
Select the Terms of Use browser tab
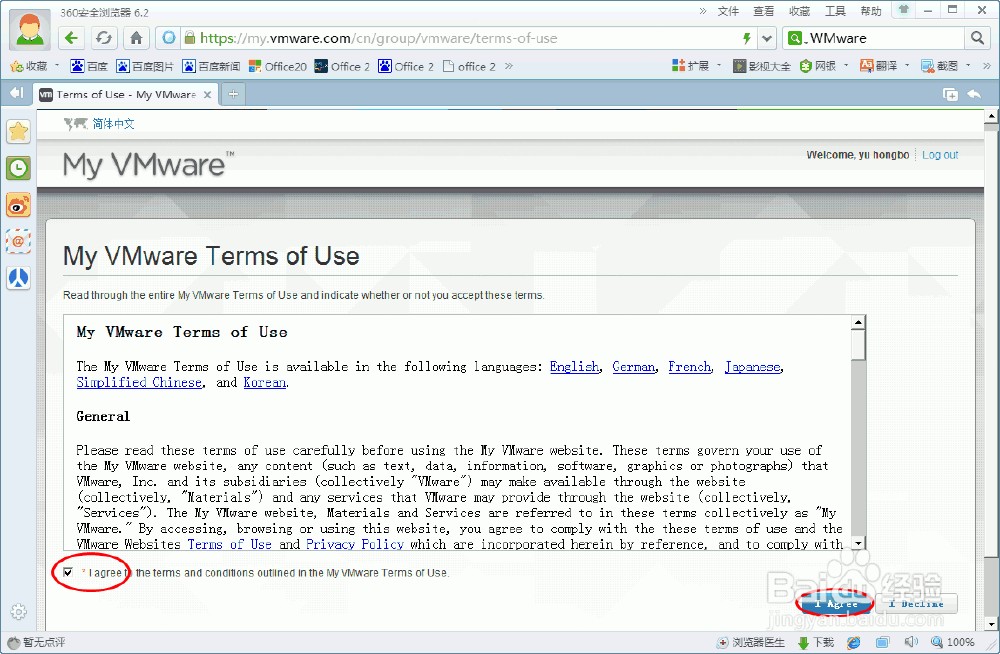tap(120, 95)
